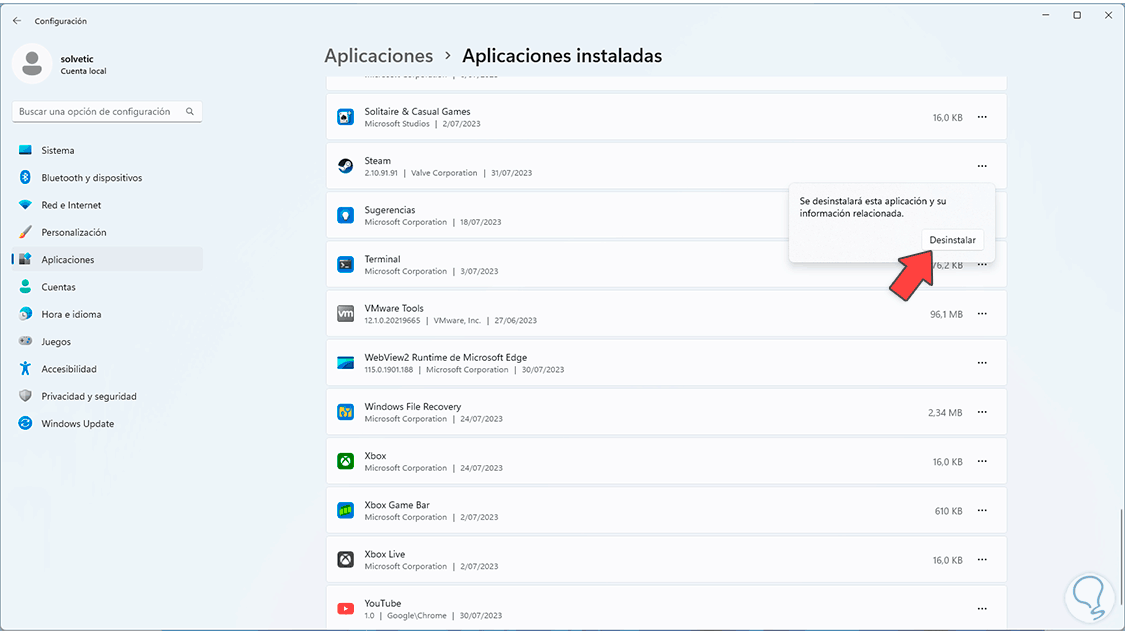Open more options for Solitaire & Casual Games
This screenshot has width=1125, height=634.
982,117
